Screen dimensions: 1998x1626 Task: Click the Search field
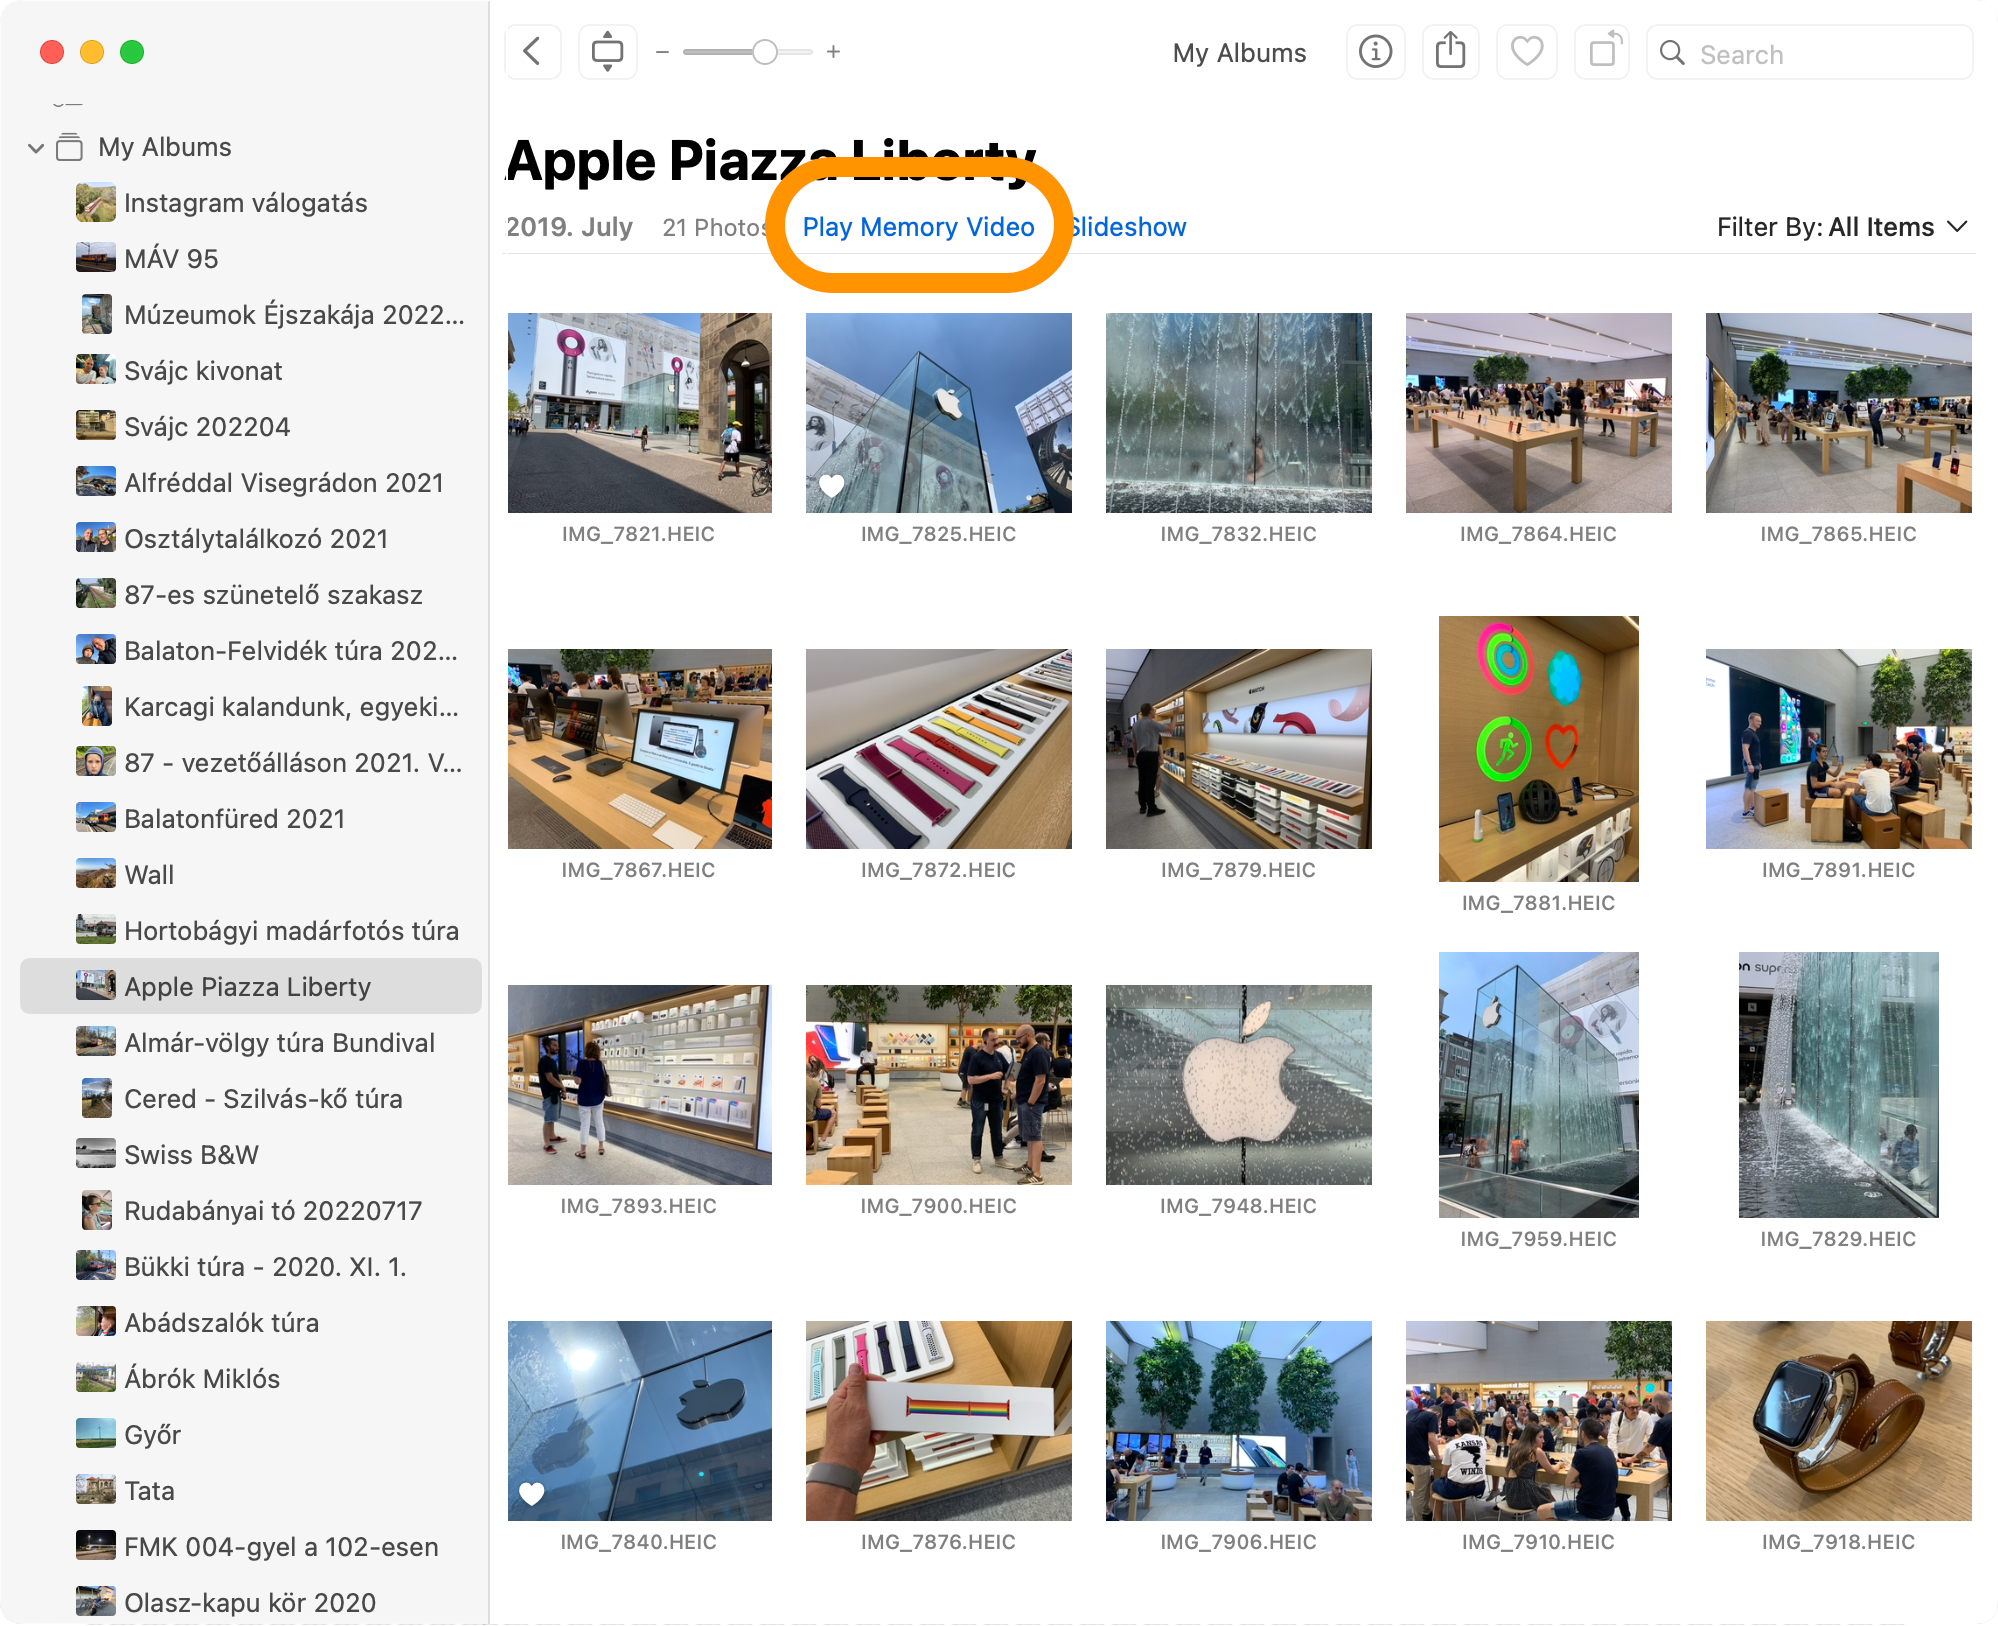1810,53
